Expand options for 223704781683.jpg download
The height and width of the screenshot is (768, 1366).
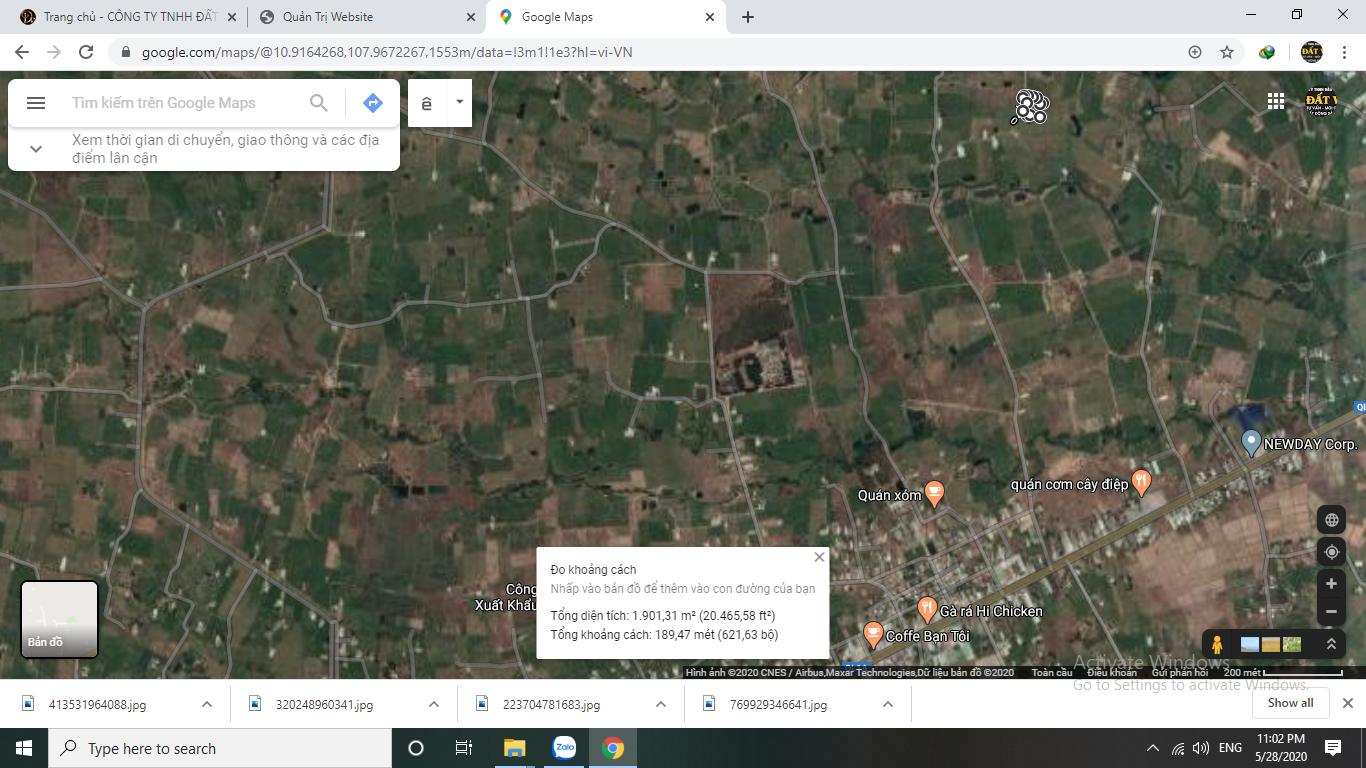point(661,704)
